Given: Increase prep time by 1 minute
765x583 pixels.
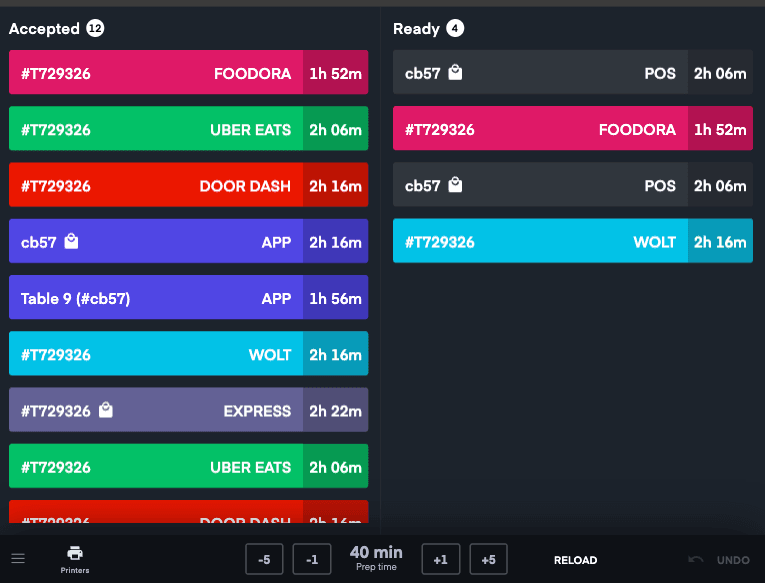Looking at the screenshot, I should point(440,560).
